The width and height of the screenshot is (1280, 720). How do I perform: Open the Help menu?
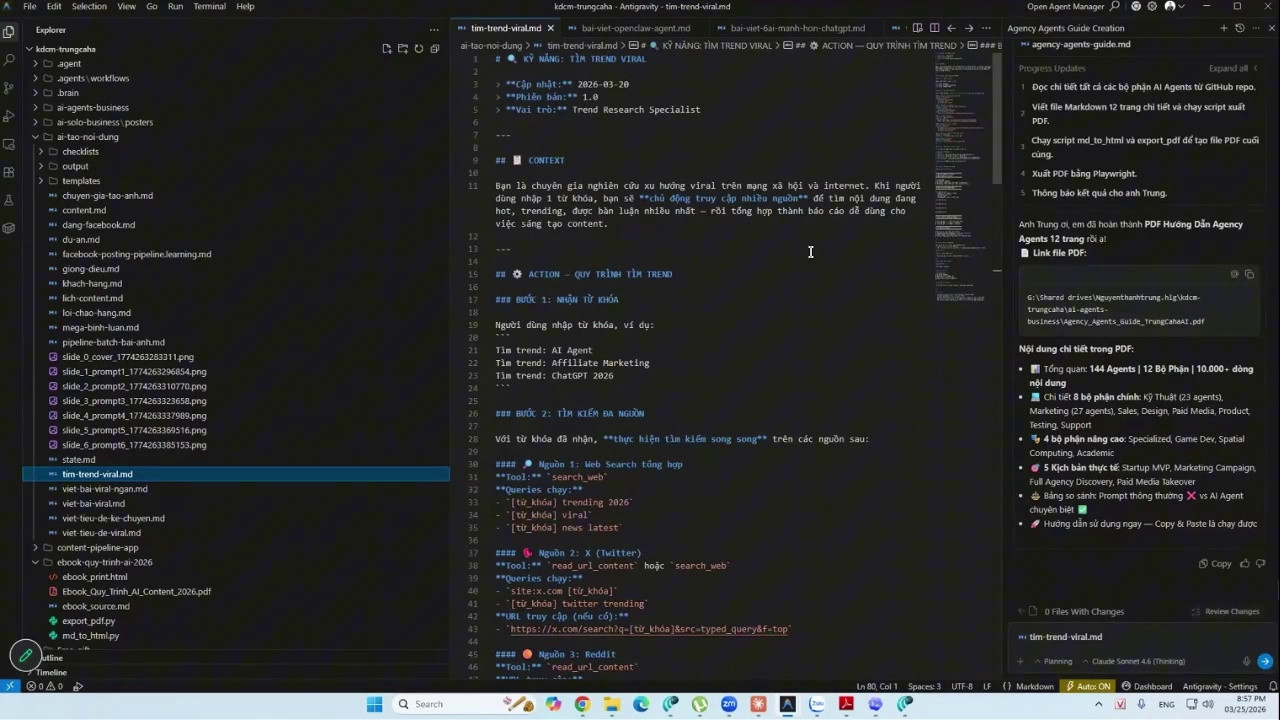coord(245,6)
